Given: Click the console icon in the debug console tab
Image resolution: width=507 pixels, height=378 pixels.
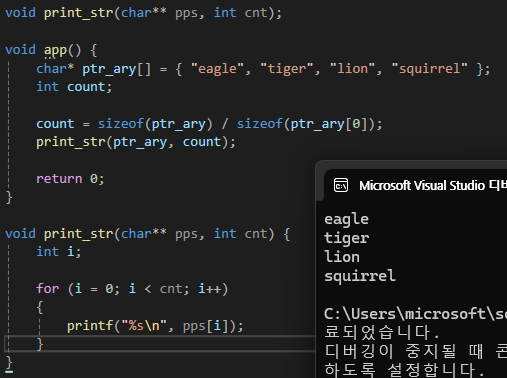Looking at the screenshot, I should pyautogui.click(x=341, y=186).
